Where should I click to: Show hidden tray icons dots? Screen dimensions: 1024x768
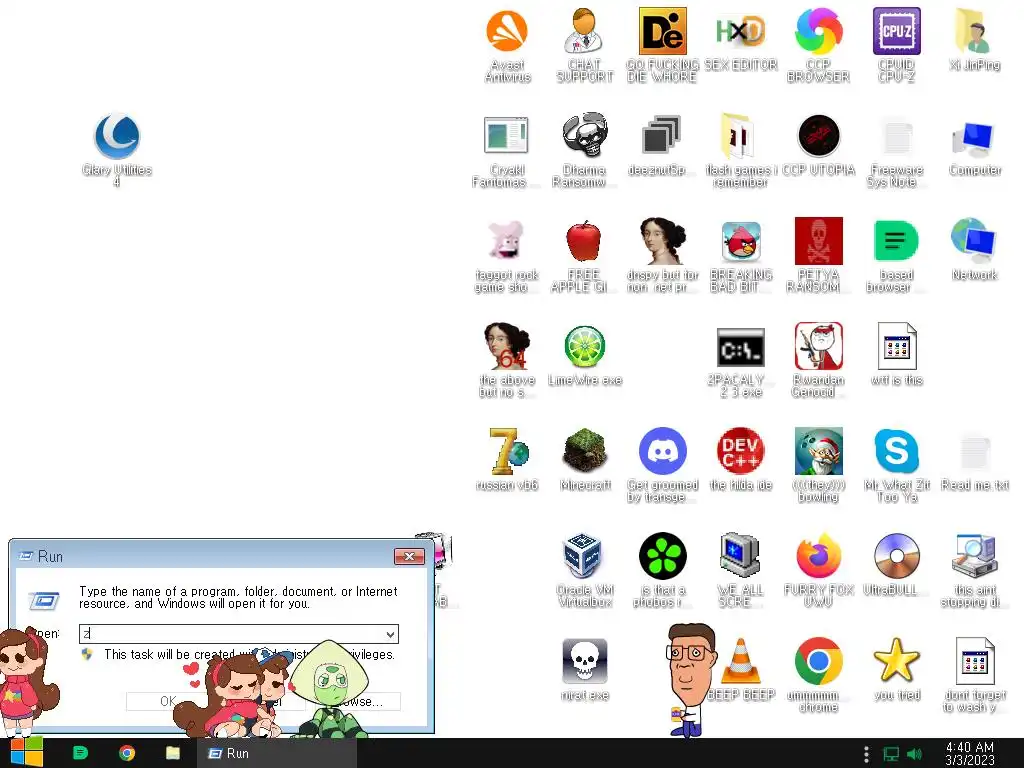866,754
